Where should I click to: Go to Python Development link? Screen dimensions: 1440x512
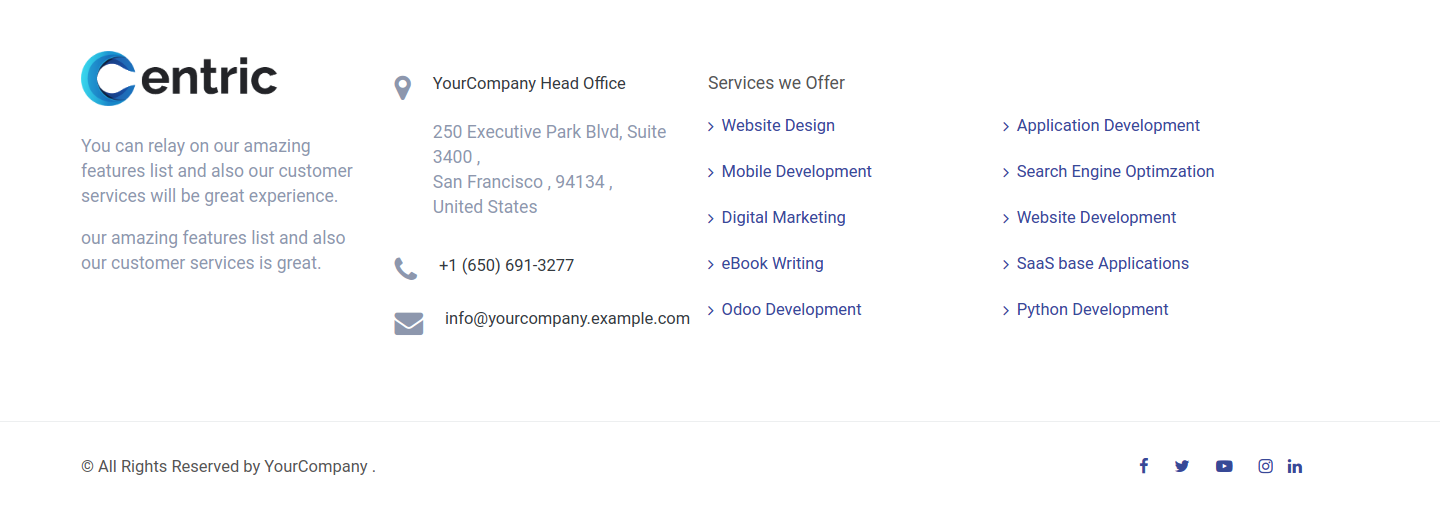(1093, 310)
